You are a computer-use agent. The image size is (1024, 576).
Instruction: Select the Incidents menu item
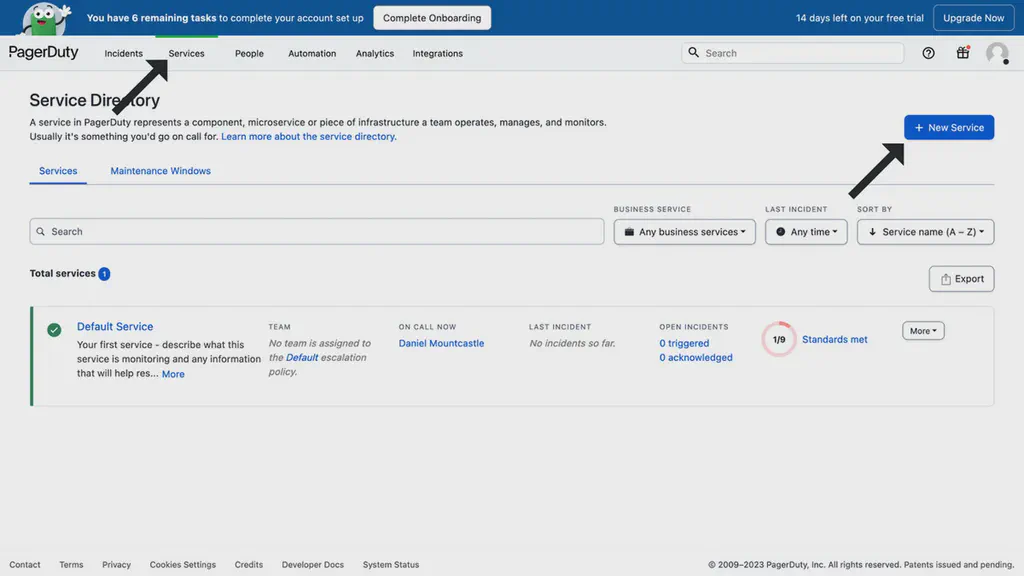(123, 53)
